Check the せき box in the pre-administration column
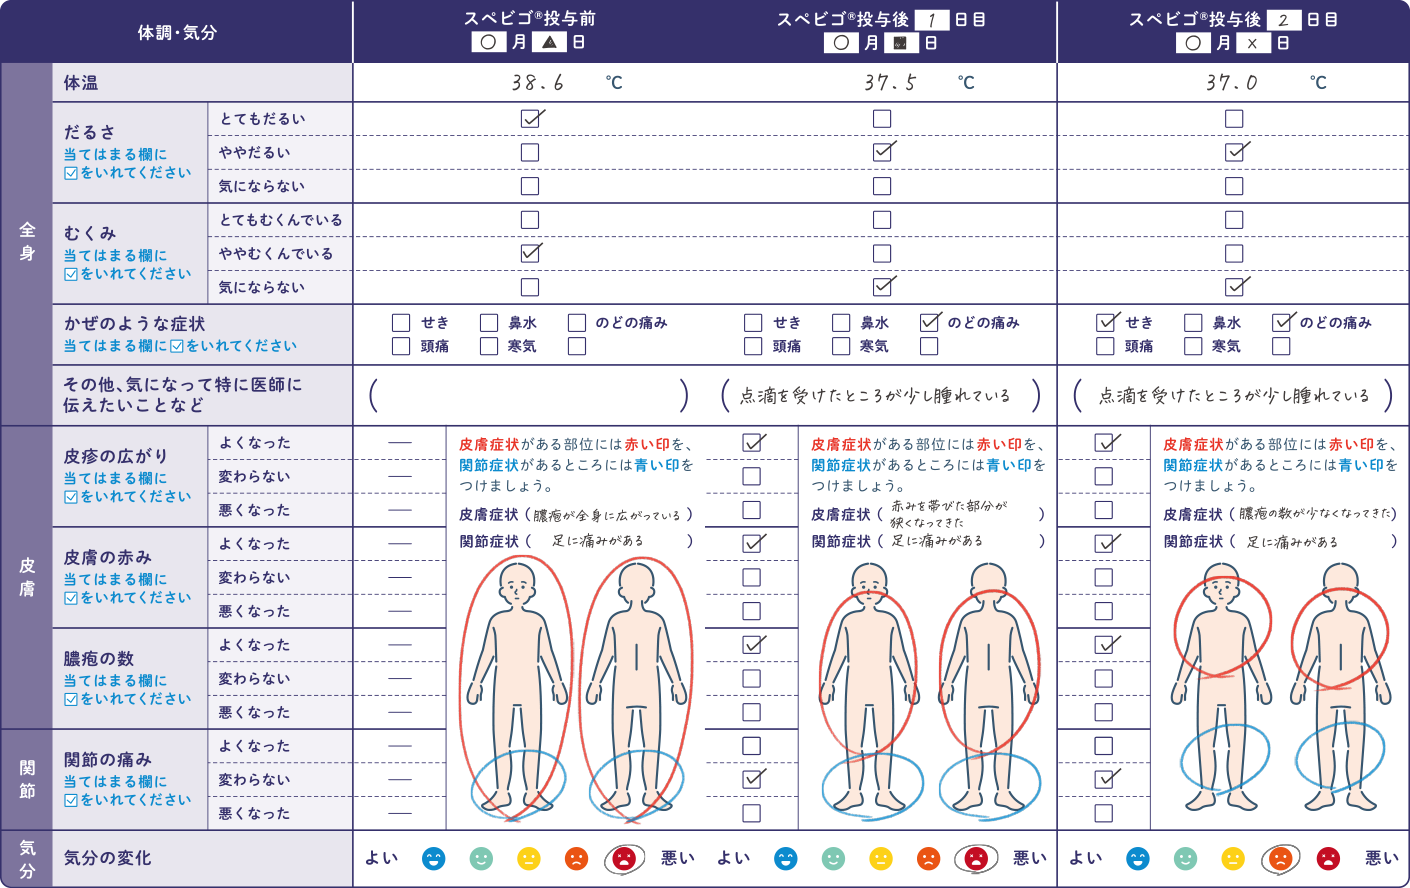1410x888 pixels. click(x=401, y=323)
